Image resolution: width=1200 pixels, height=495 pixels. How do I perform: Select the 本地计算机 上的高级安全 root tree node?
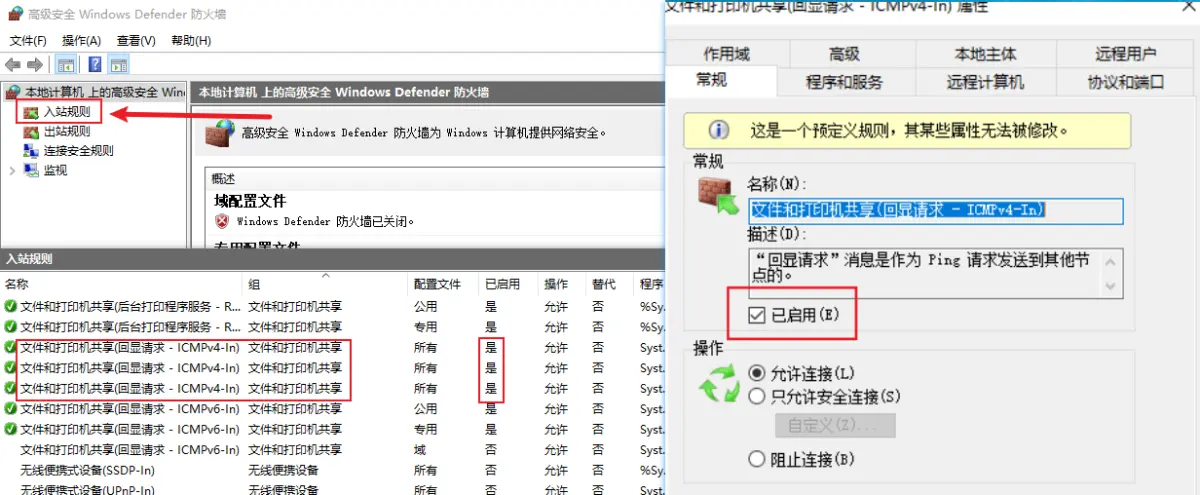[104, 92]
